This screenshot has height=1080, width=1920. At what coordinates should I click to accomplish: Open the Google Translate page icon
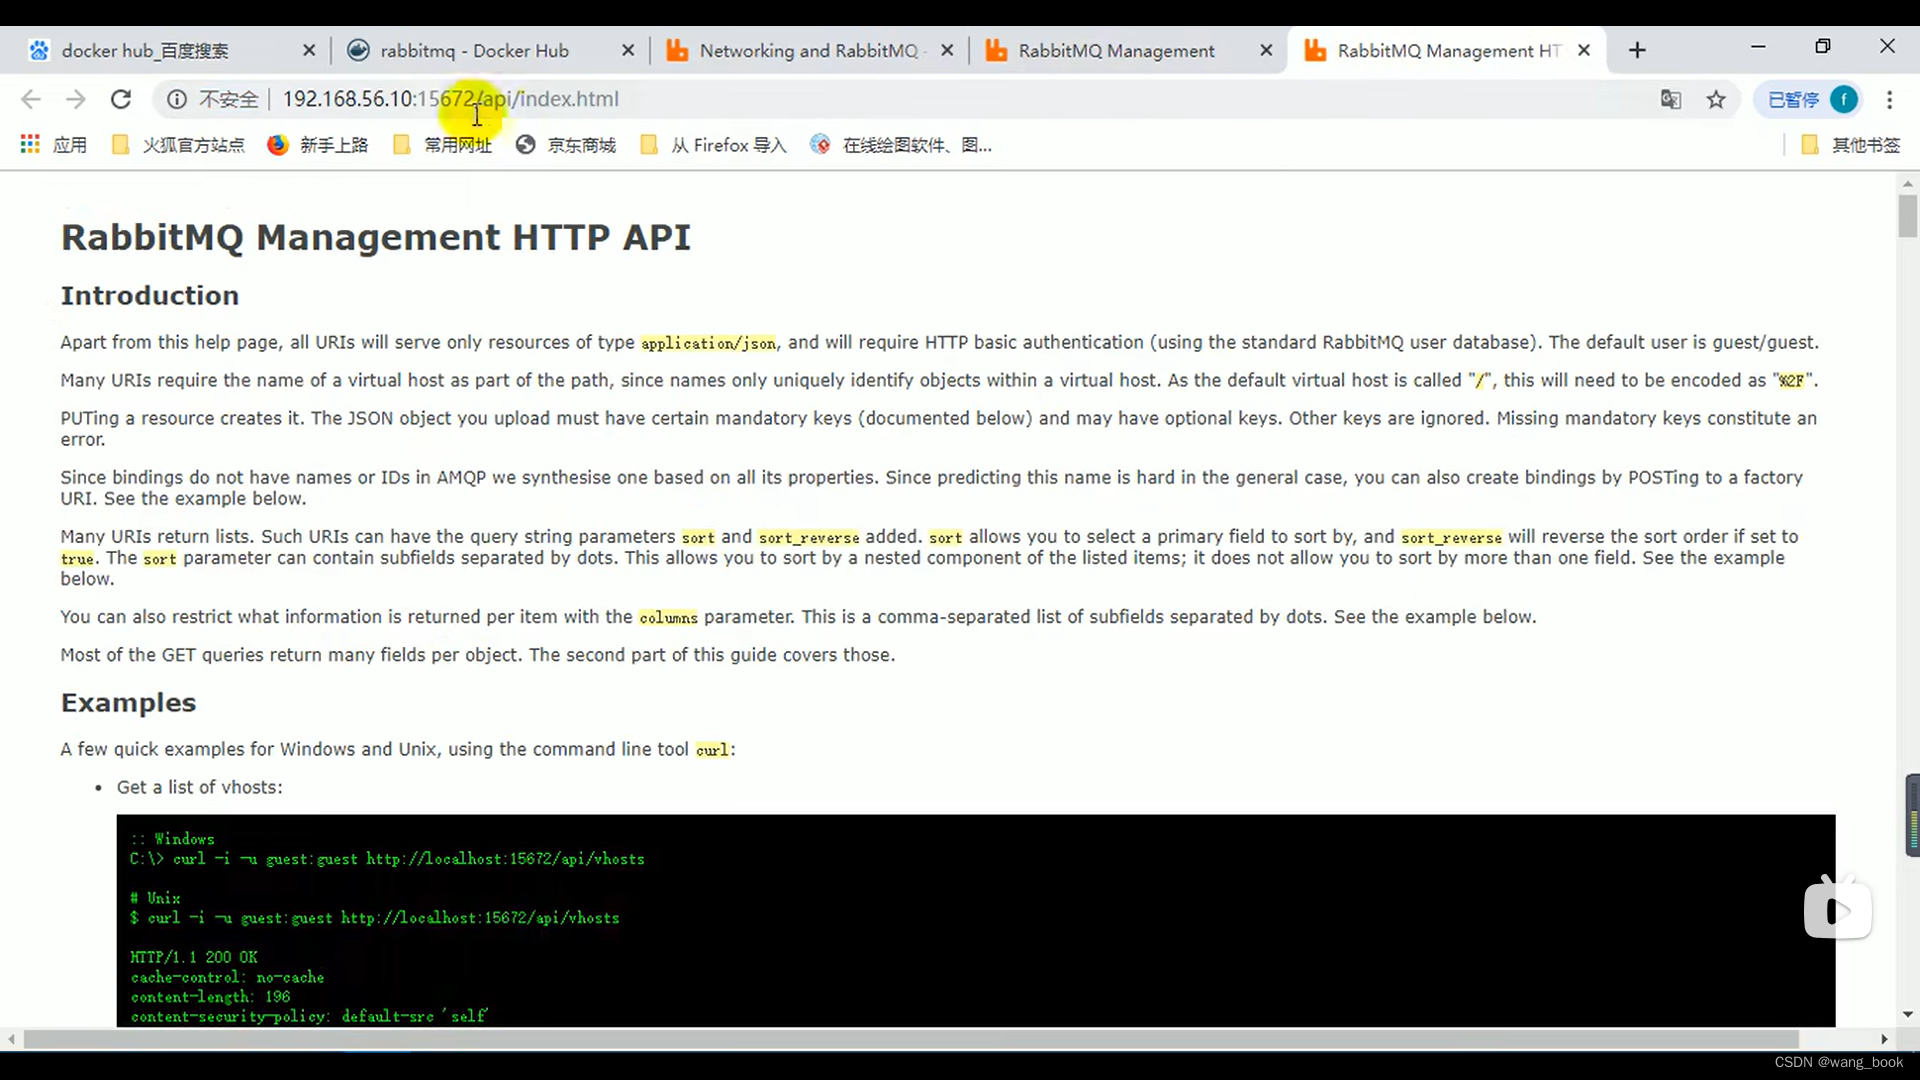click(x=1671, y=99)
